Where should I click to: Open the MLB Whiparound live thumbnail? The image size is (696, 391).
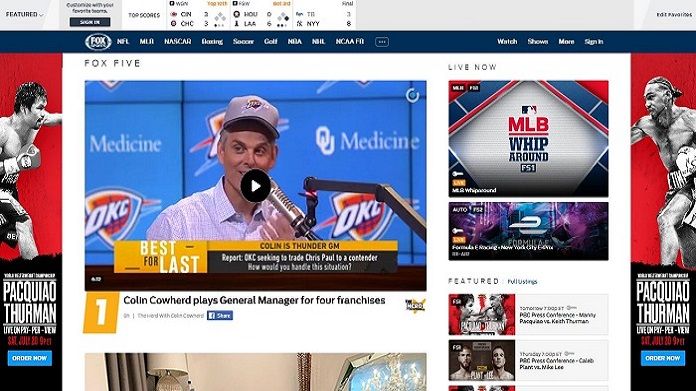click(x=528, y=138)
